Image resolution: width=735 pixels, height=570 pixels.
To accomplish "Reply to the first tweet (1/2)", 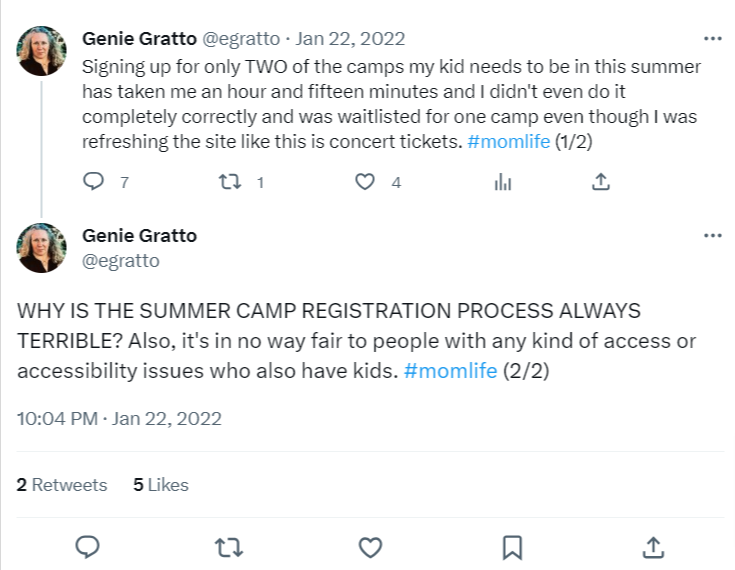I will pos(93,182).
